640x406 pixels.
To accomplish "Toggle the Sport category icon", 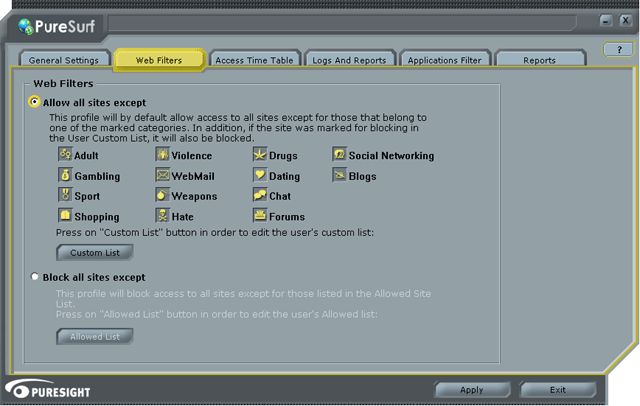I will tap(65, 195).
